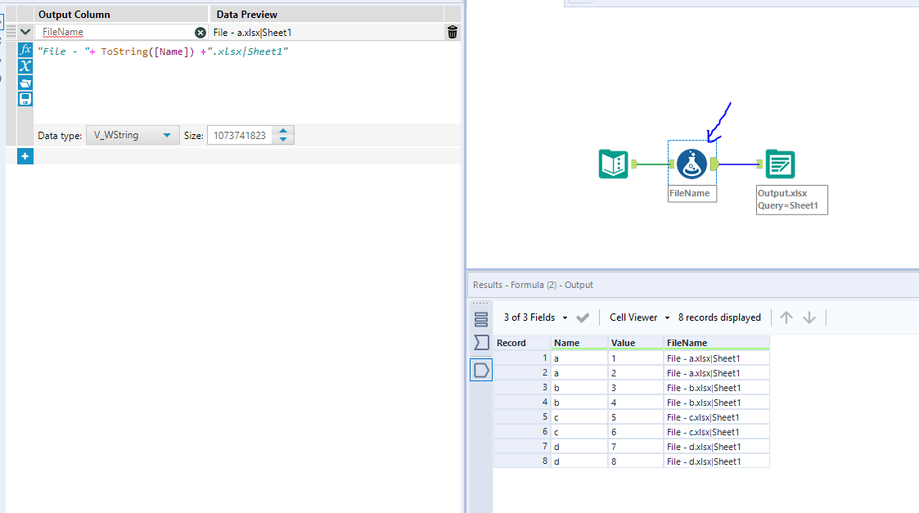Sort by the Name column header
919x513 pixels.
(x=579, y=343)
